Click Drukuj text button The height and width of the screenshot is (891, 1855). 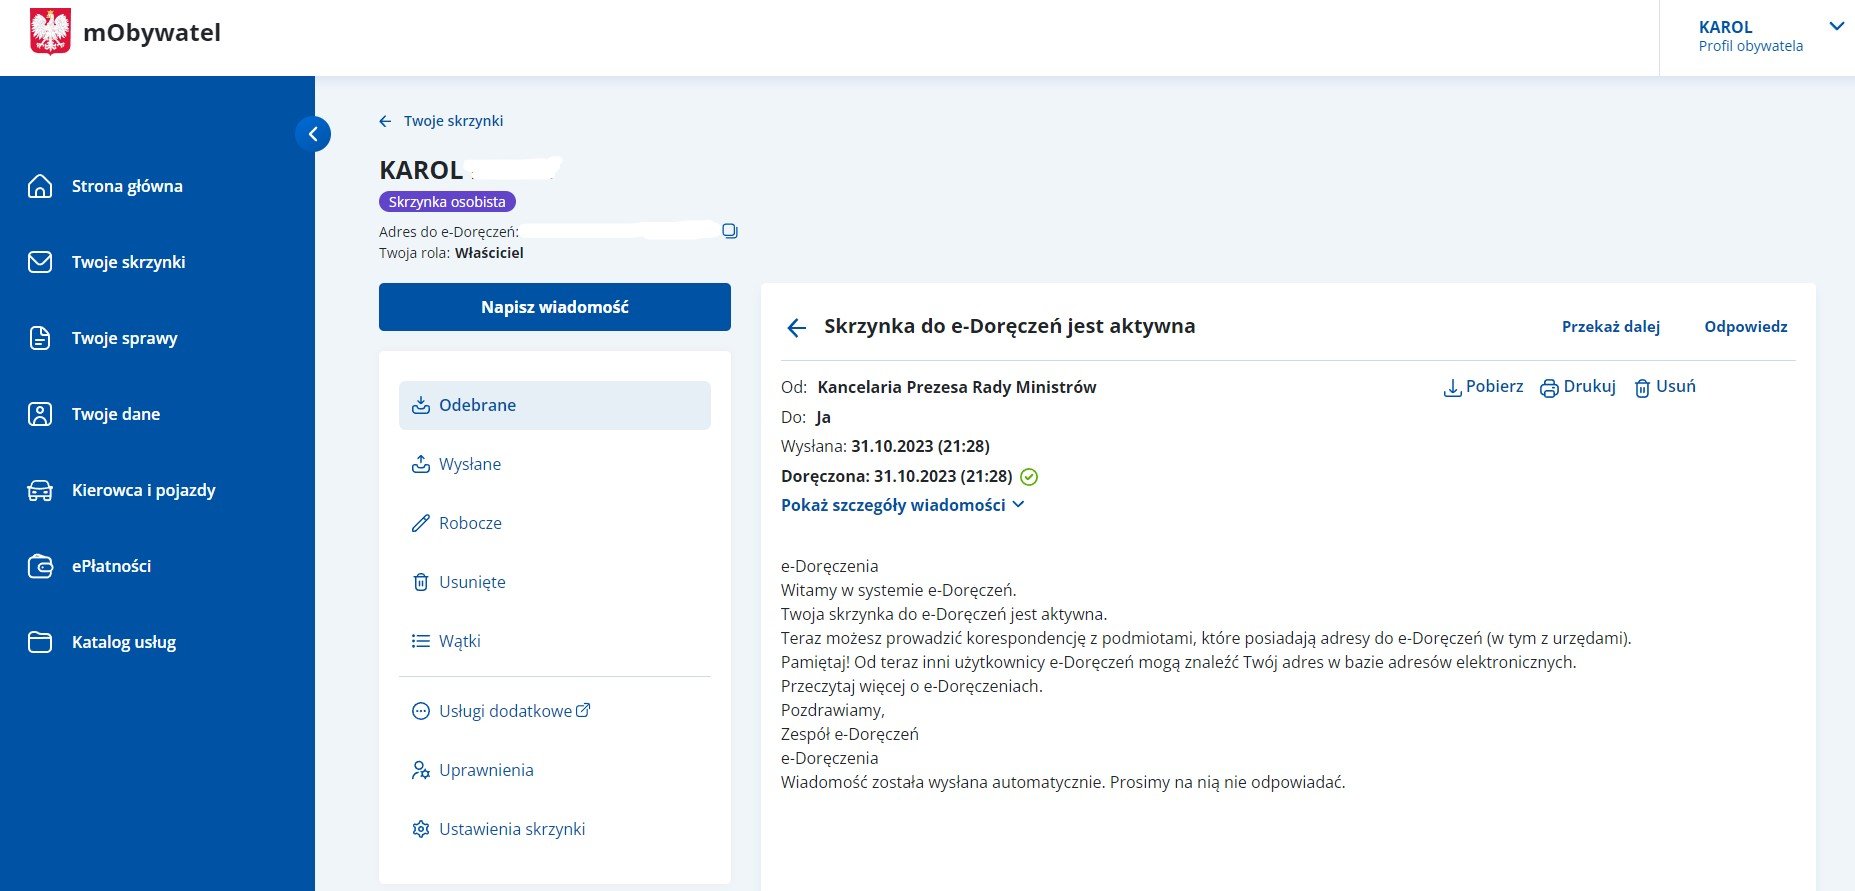tap(1590, 387)
